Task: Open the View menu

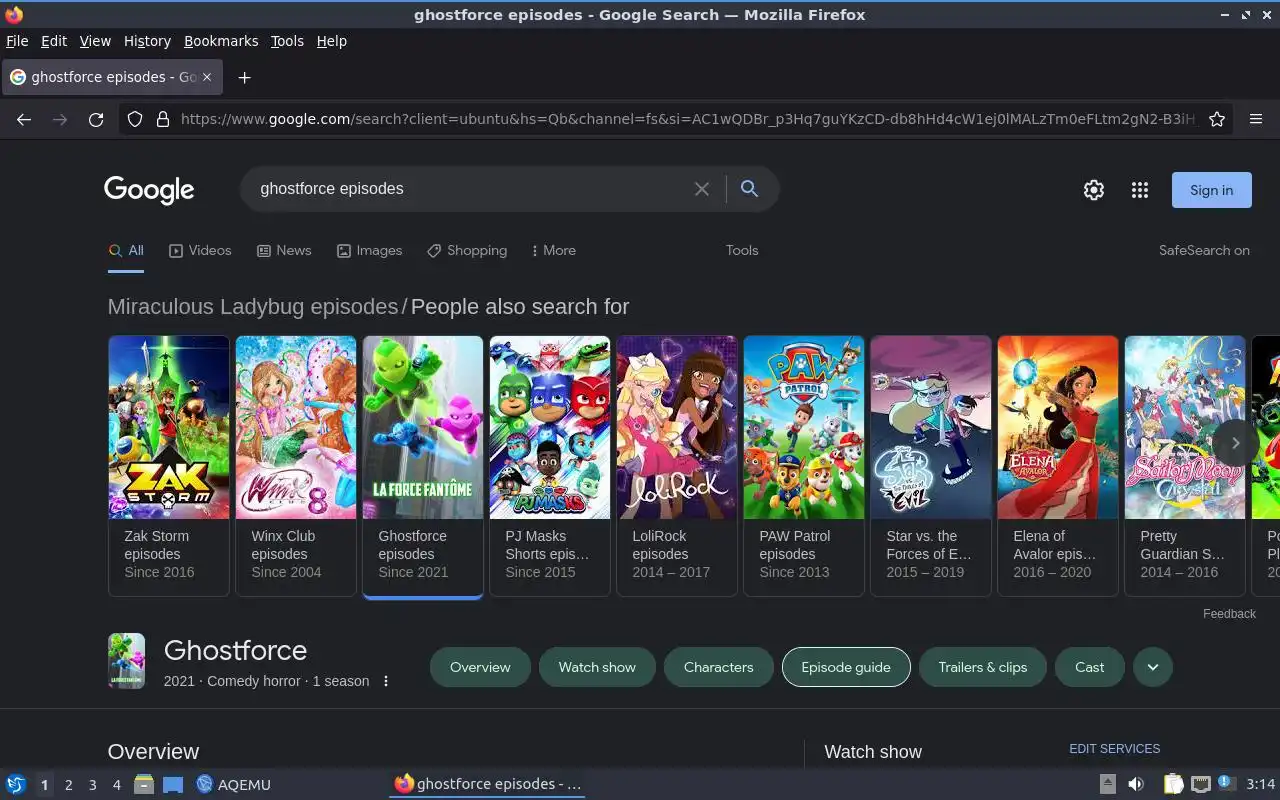Action: click(95, 41)
